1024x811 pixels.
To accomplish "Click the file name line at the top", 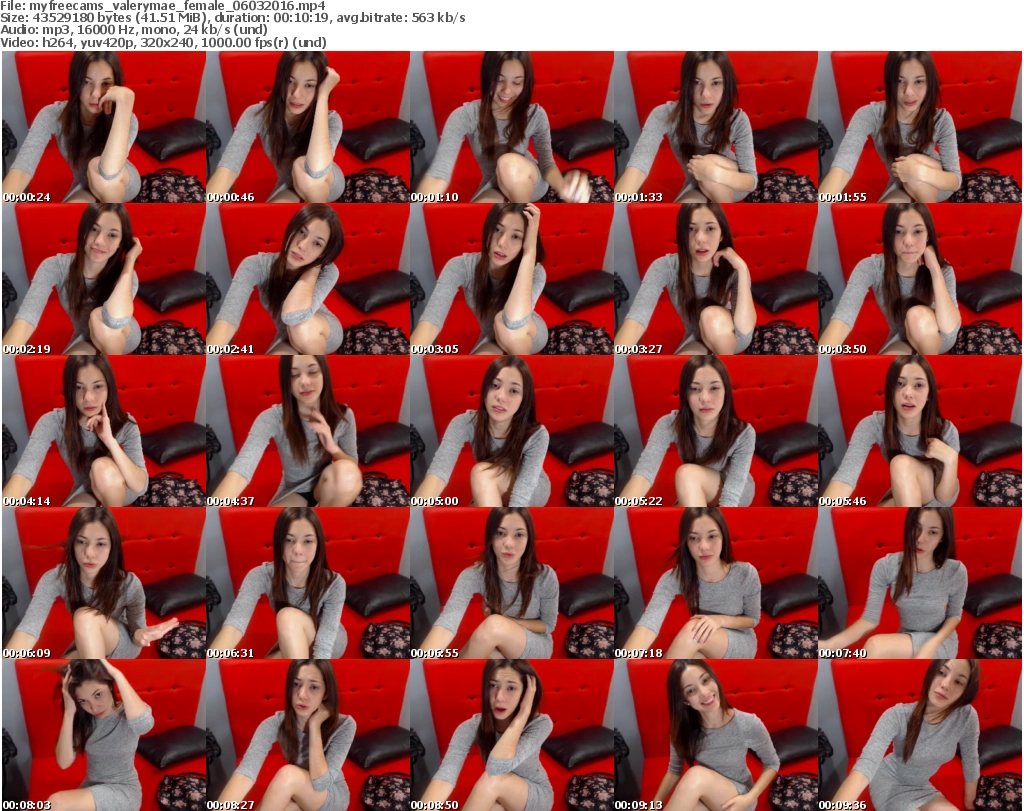I will (x=163, y=6).
